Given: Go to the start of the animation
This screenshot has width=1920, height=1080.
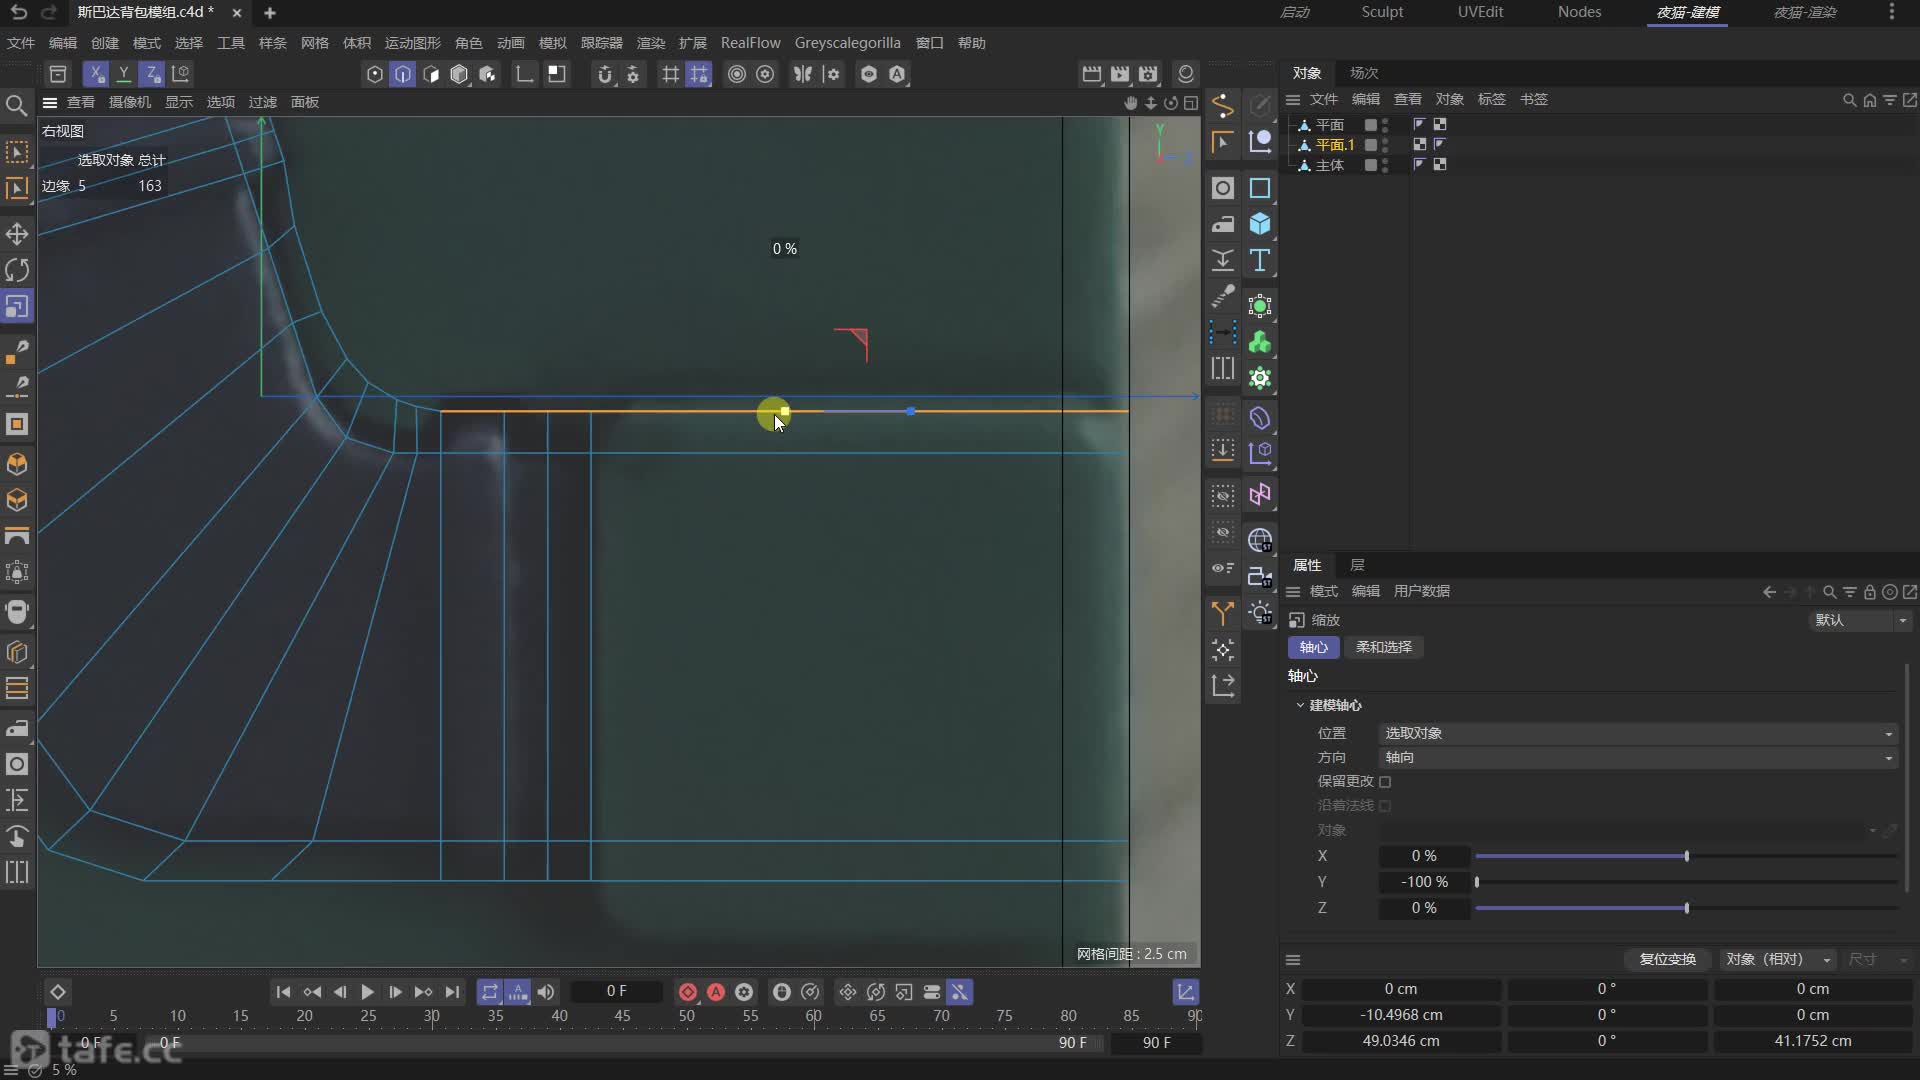Looking at the screenshot, I should (283, 992).
